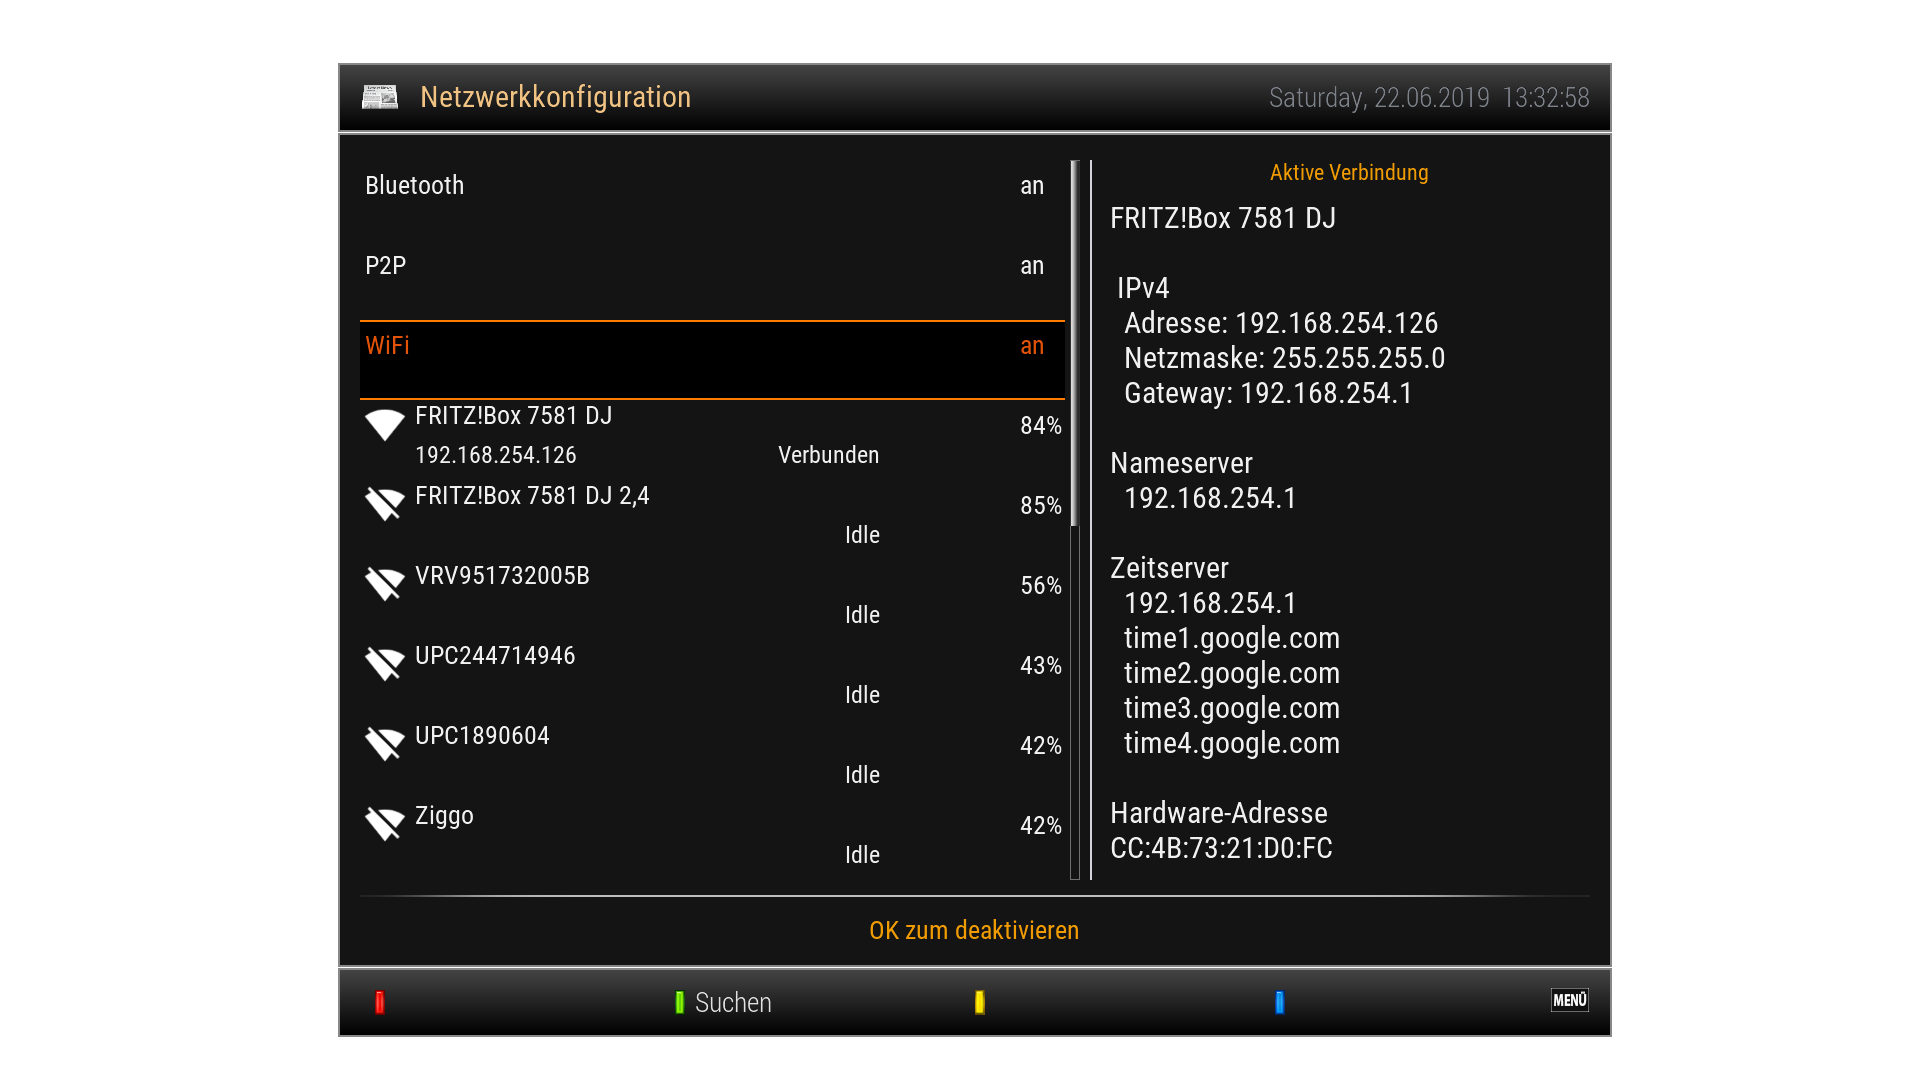Click 'OK zum deaktivieren' hint text
This screenshot has width=1920, height=1080.
[974, 931]
